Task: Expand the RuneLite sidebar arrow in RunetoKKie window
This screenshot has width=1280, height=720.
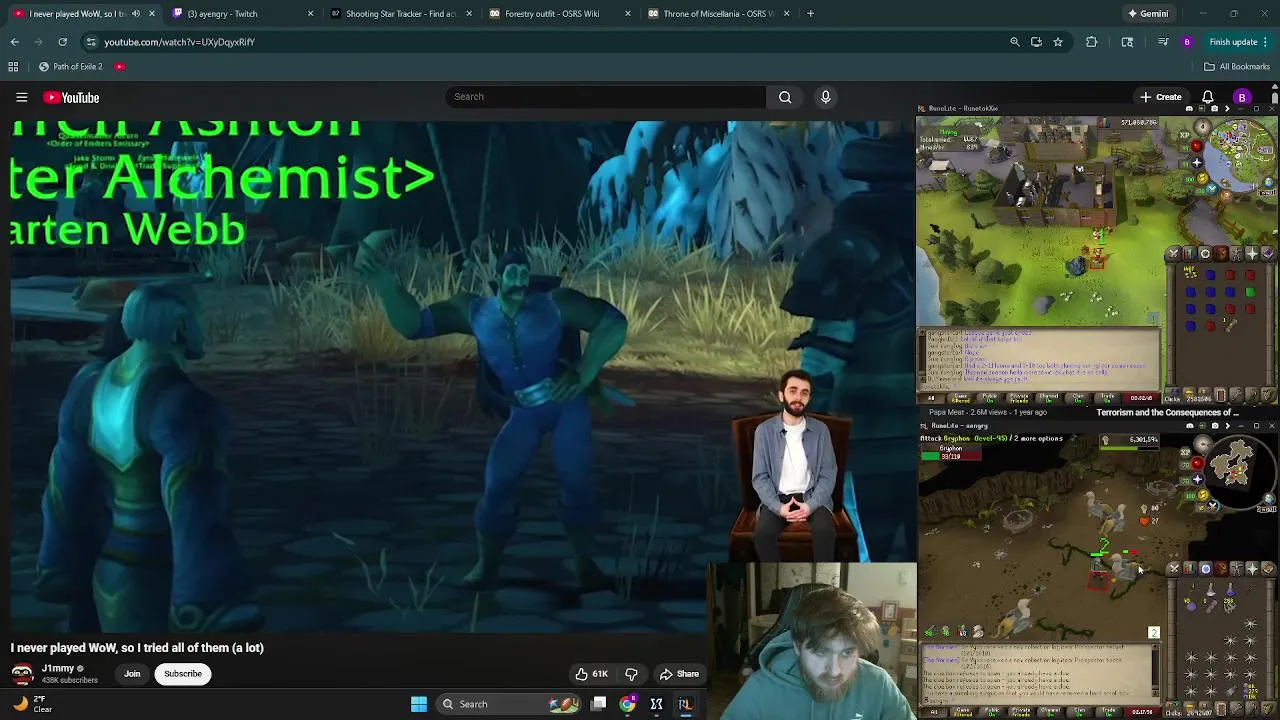Action: click(x=1227, y=108)
